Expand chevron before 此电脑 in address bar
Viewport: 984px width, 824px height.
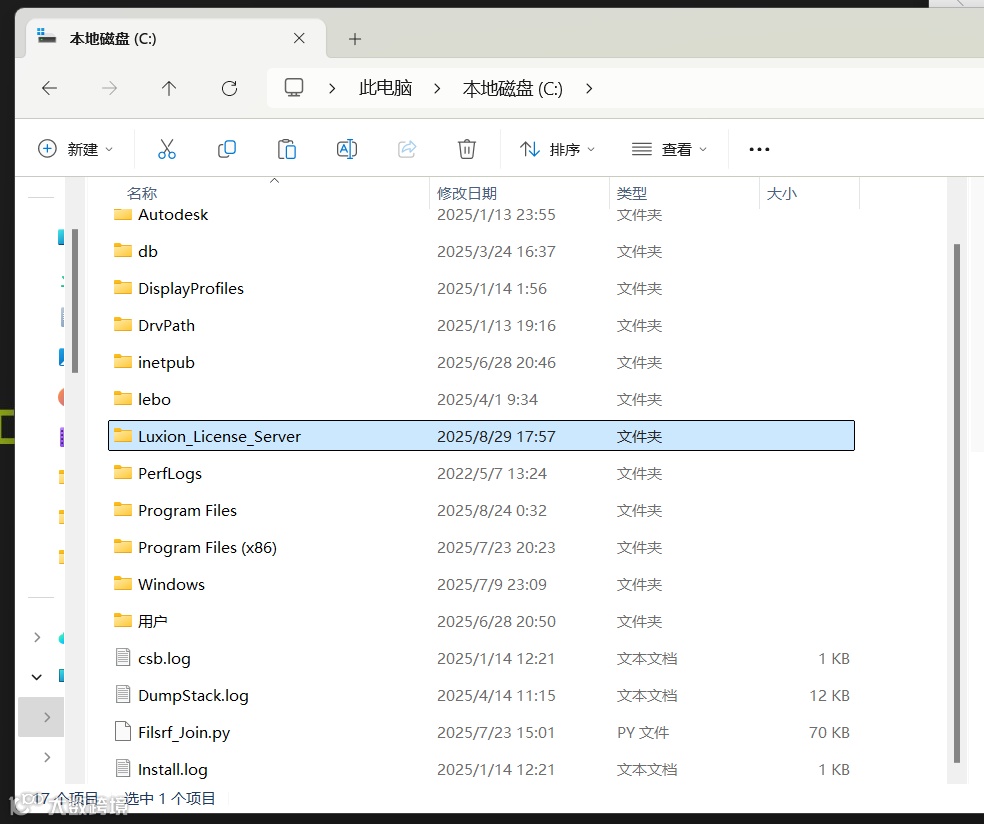[x=332, y=88]
